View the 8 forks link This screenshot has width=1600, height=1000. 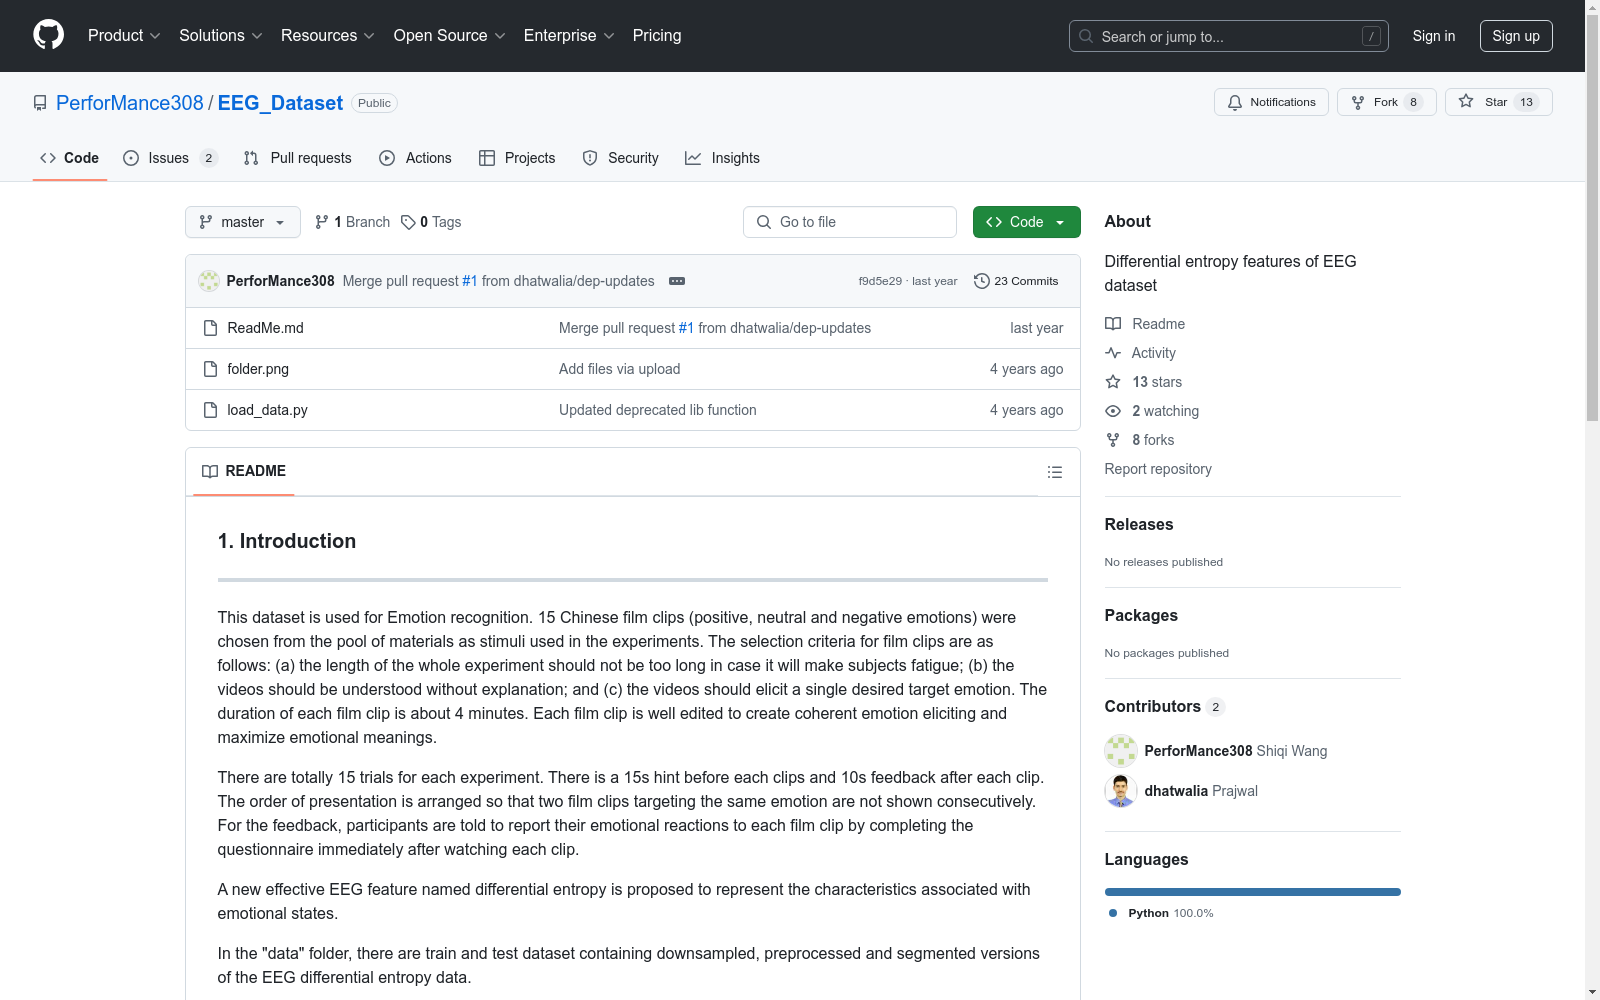1140,440
